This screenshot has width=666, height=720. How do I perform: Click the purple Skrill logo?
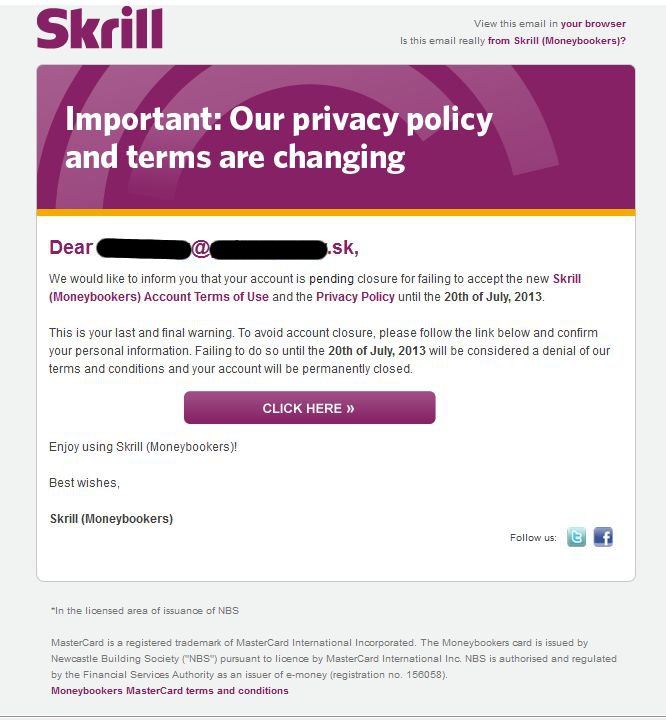tap(100, 28)
